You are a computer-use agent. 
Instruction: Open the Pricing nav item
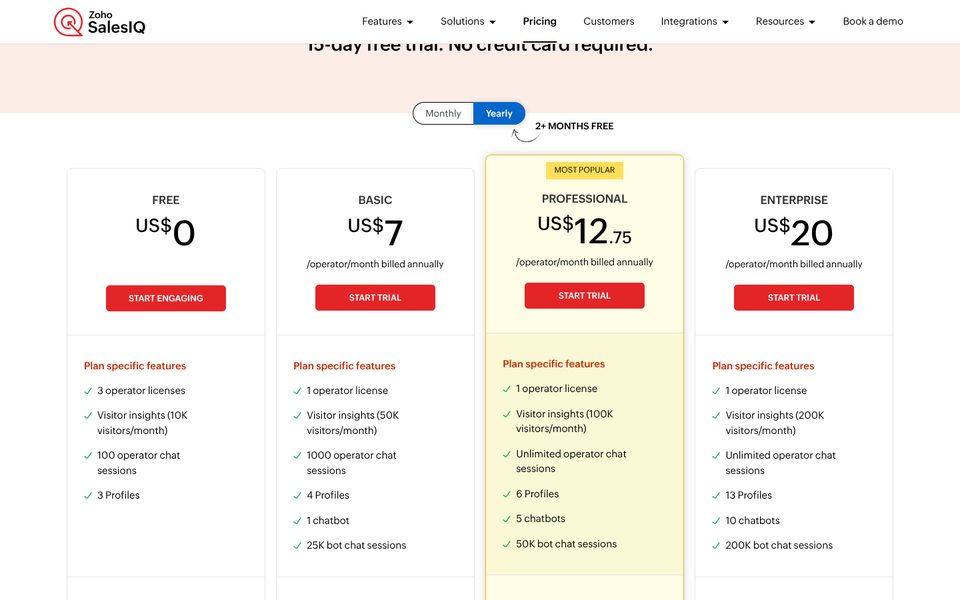[539, 21]
